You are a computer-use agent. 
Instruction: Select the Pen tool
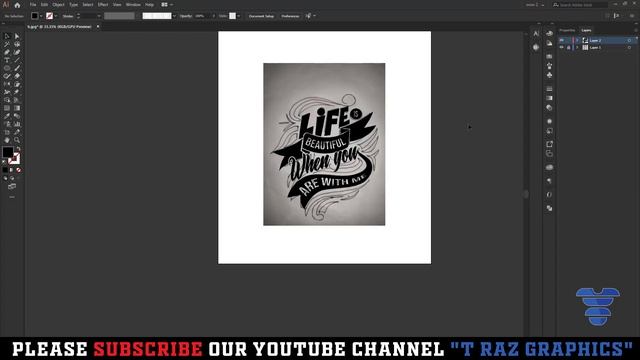click(x=7, y=52)
